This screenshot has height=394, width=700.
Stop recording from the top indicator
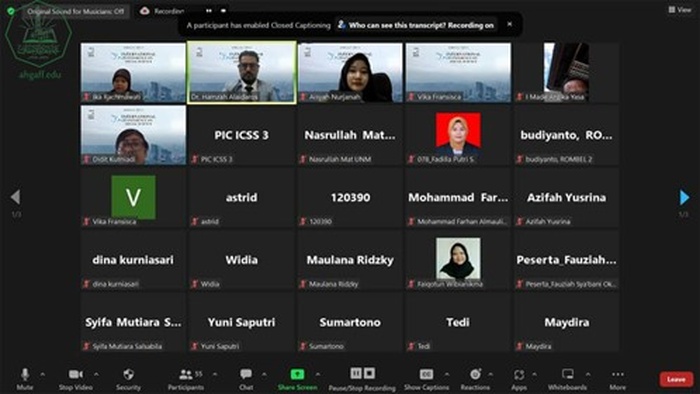coord(223,11)
